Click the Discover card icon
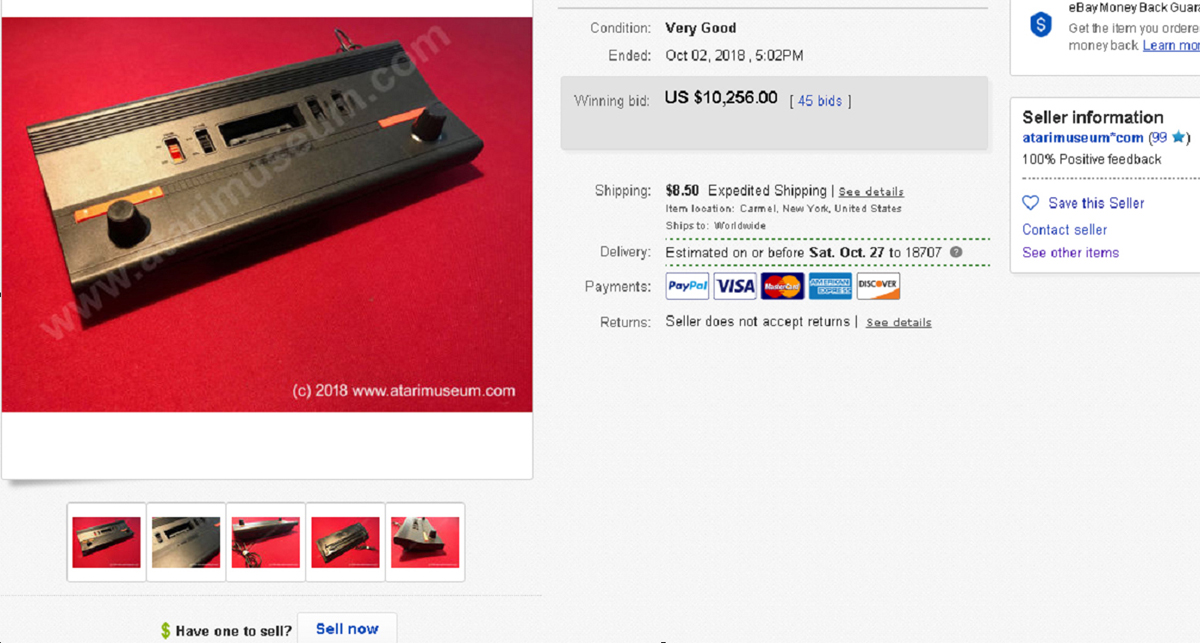 pyautogui.click(x=878, y=286)
